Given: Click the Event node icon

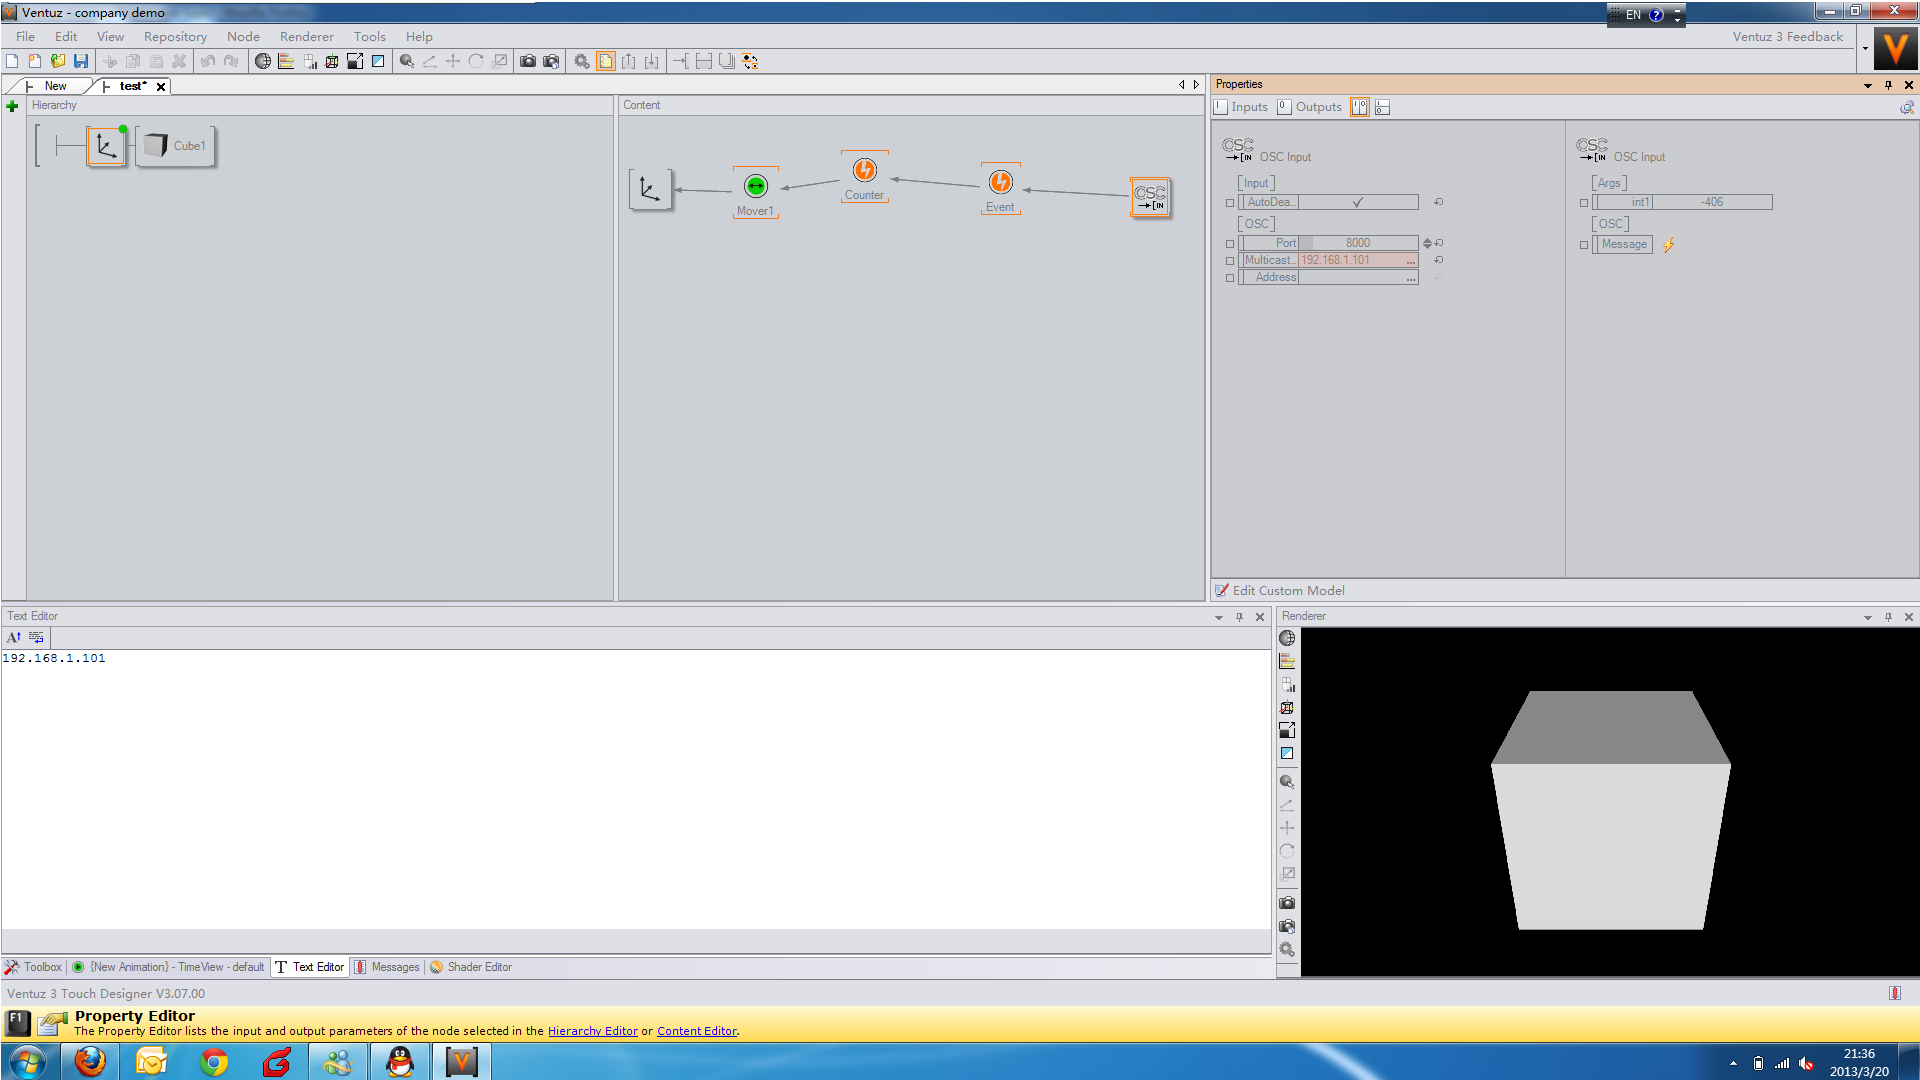Looking at the screenshot, I should (1000, 182).
